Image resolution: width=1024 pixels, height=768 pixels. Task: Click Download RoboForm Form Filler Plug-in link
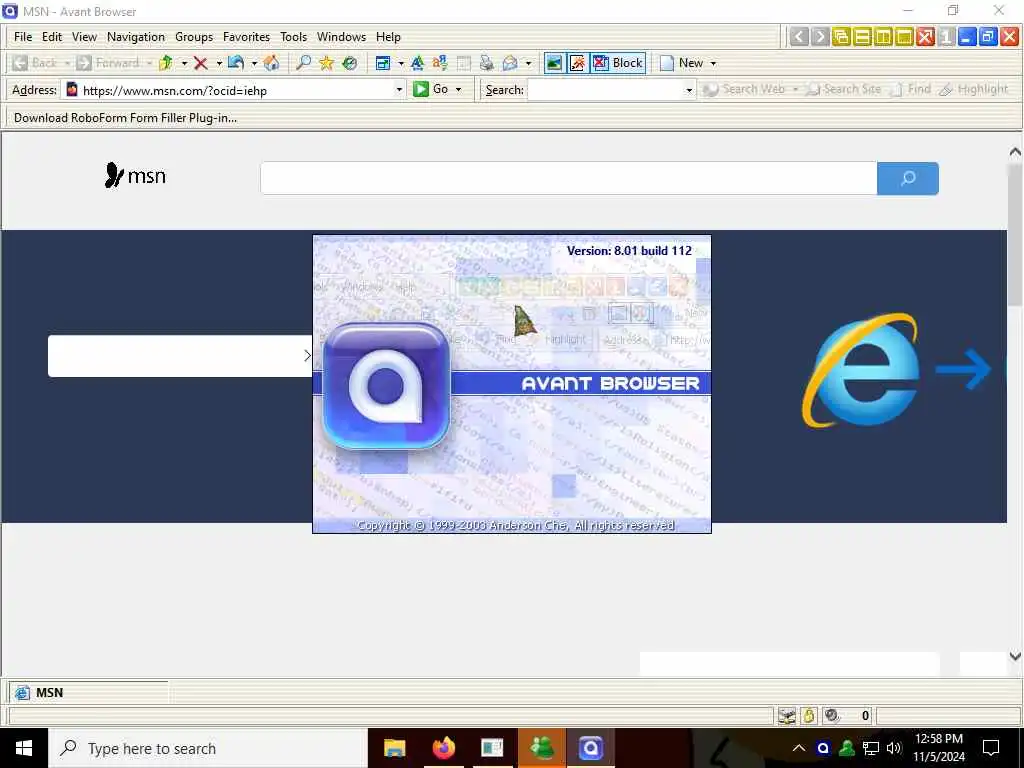pyautogui.click(x=125, y=118)
